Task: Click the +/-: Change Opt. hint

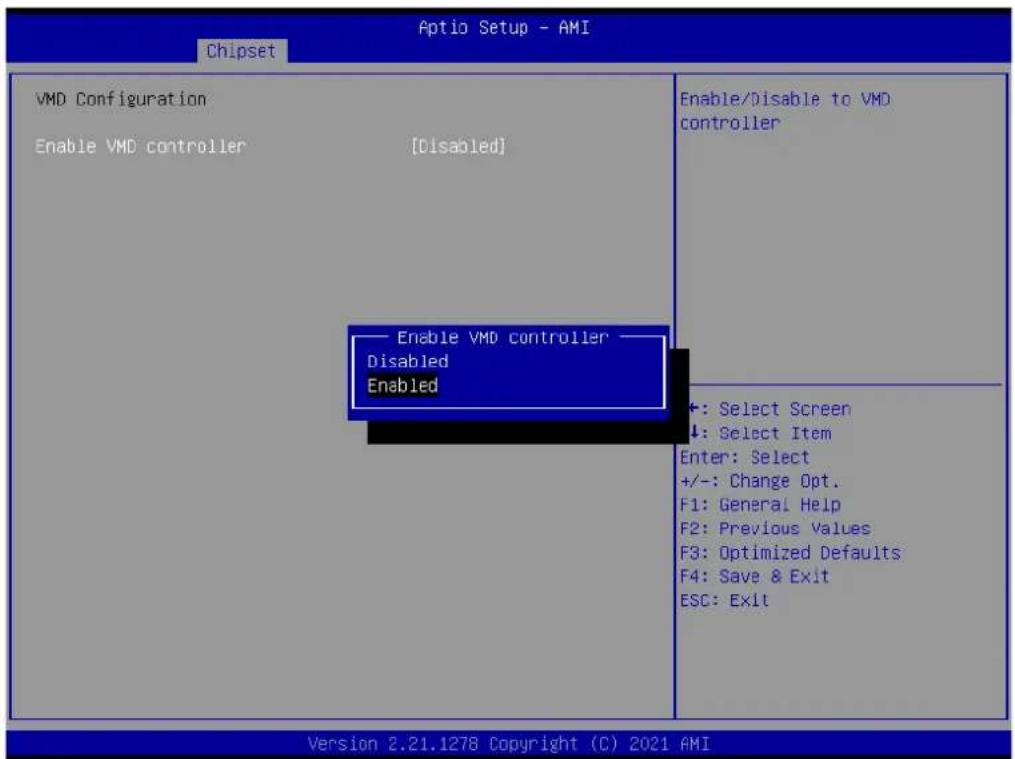Action: point(759,481)
